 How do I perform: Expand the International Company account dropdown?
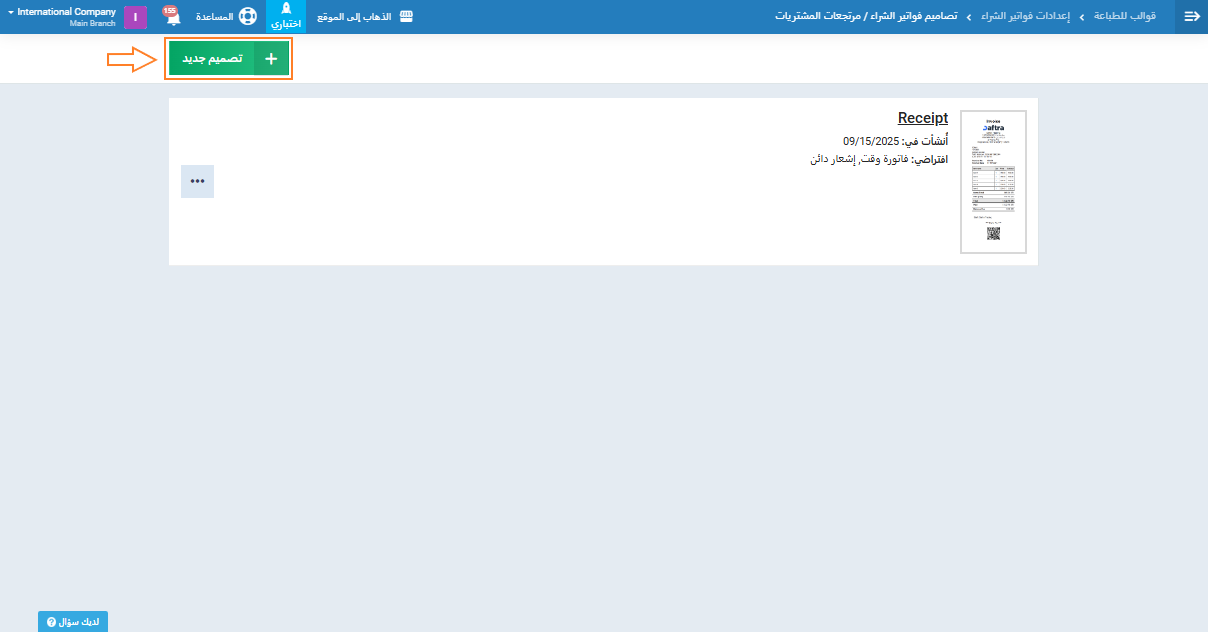coord(62,17)
